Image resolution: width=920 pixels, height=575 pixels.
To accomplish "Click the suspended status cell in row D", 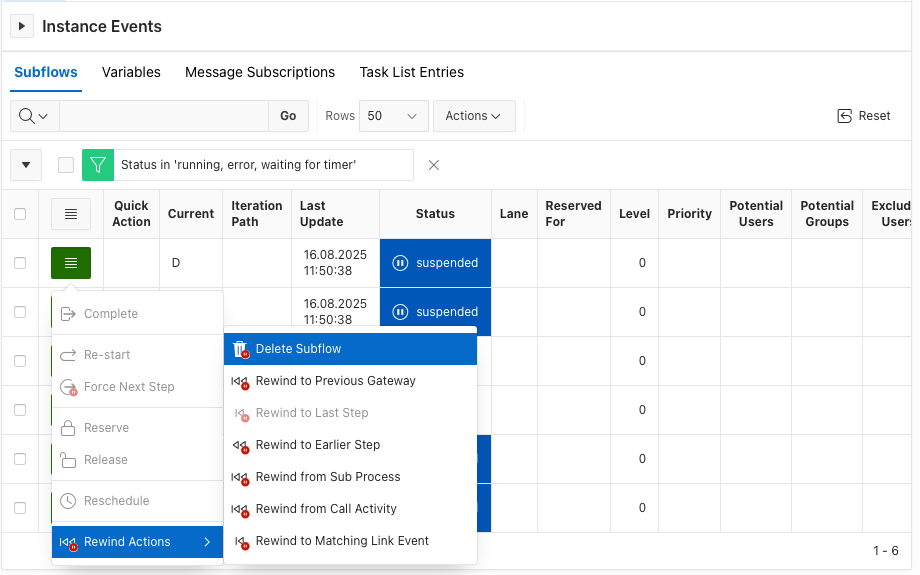I will coord(435,263).
